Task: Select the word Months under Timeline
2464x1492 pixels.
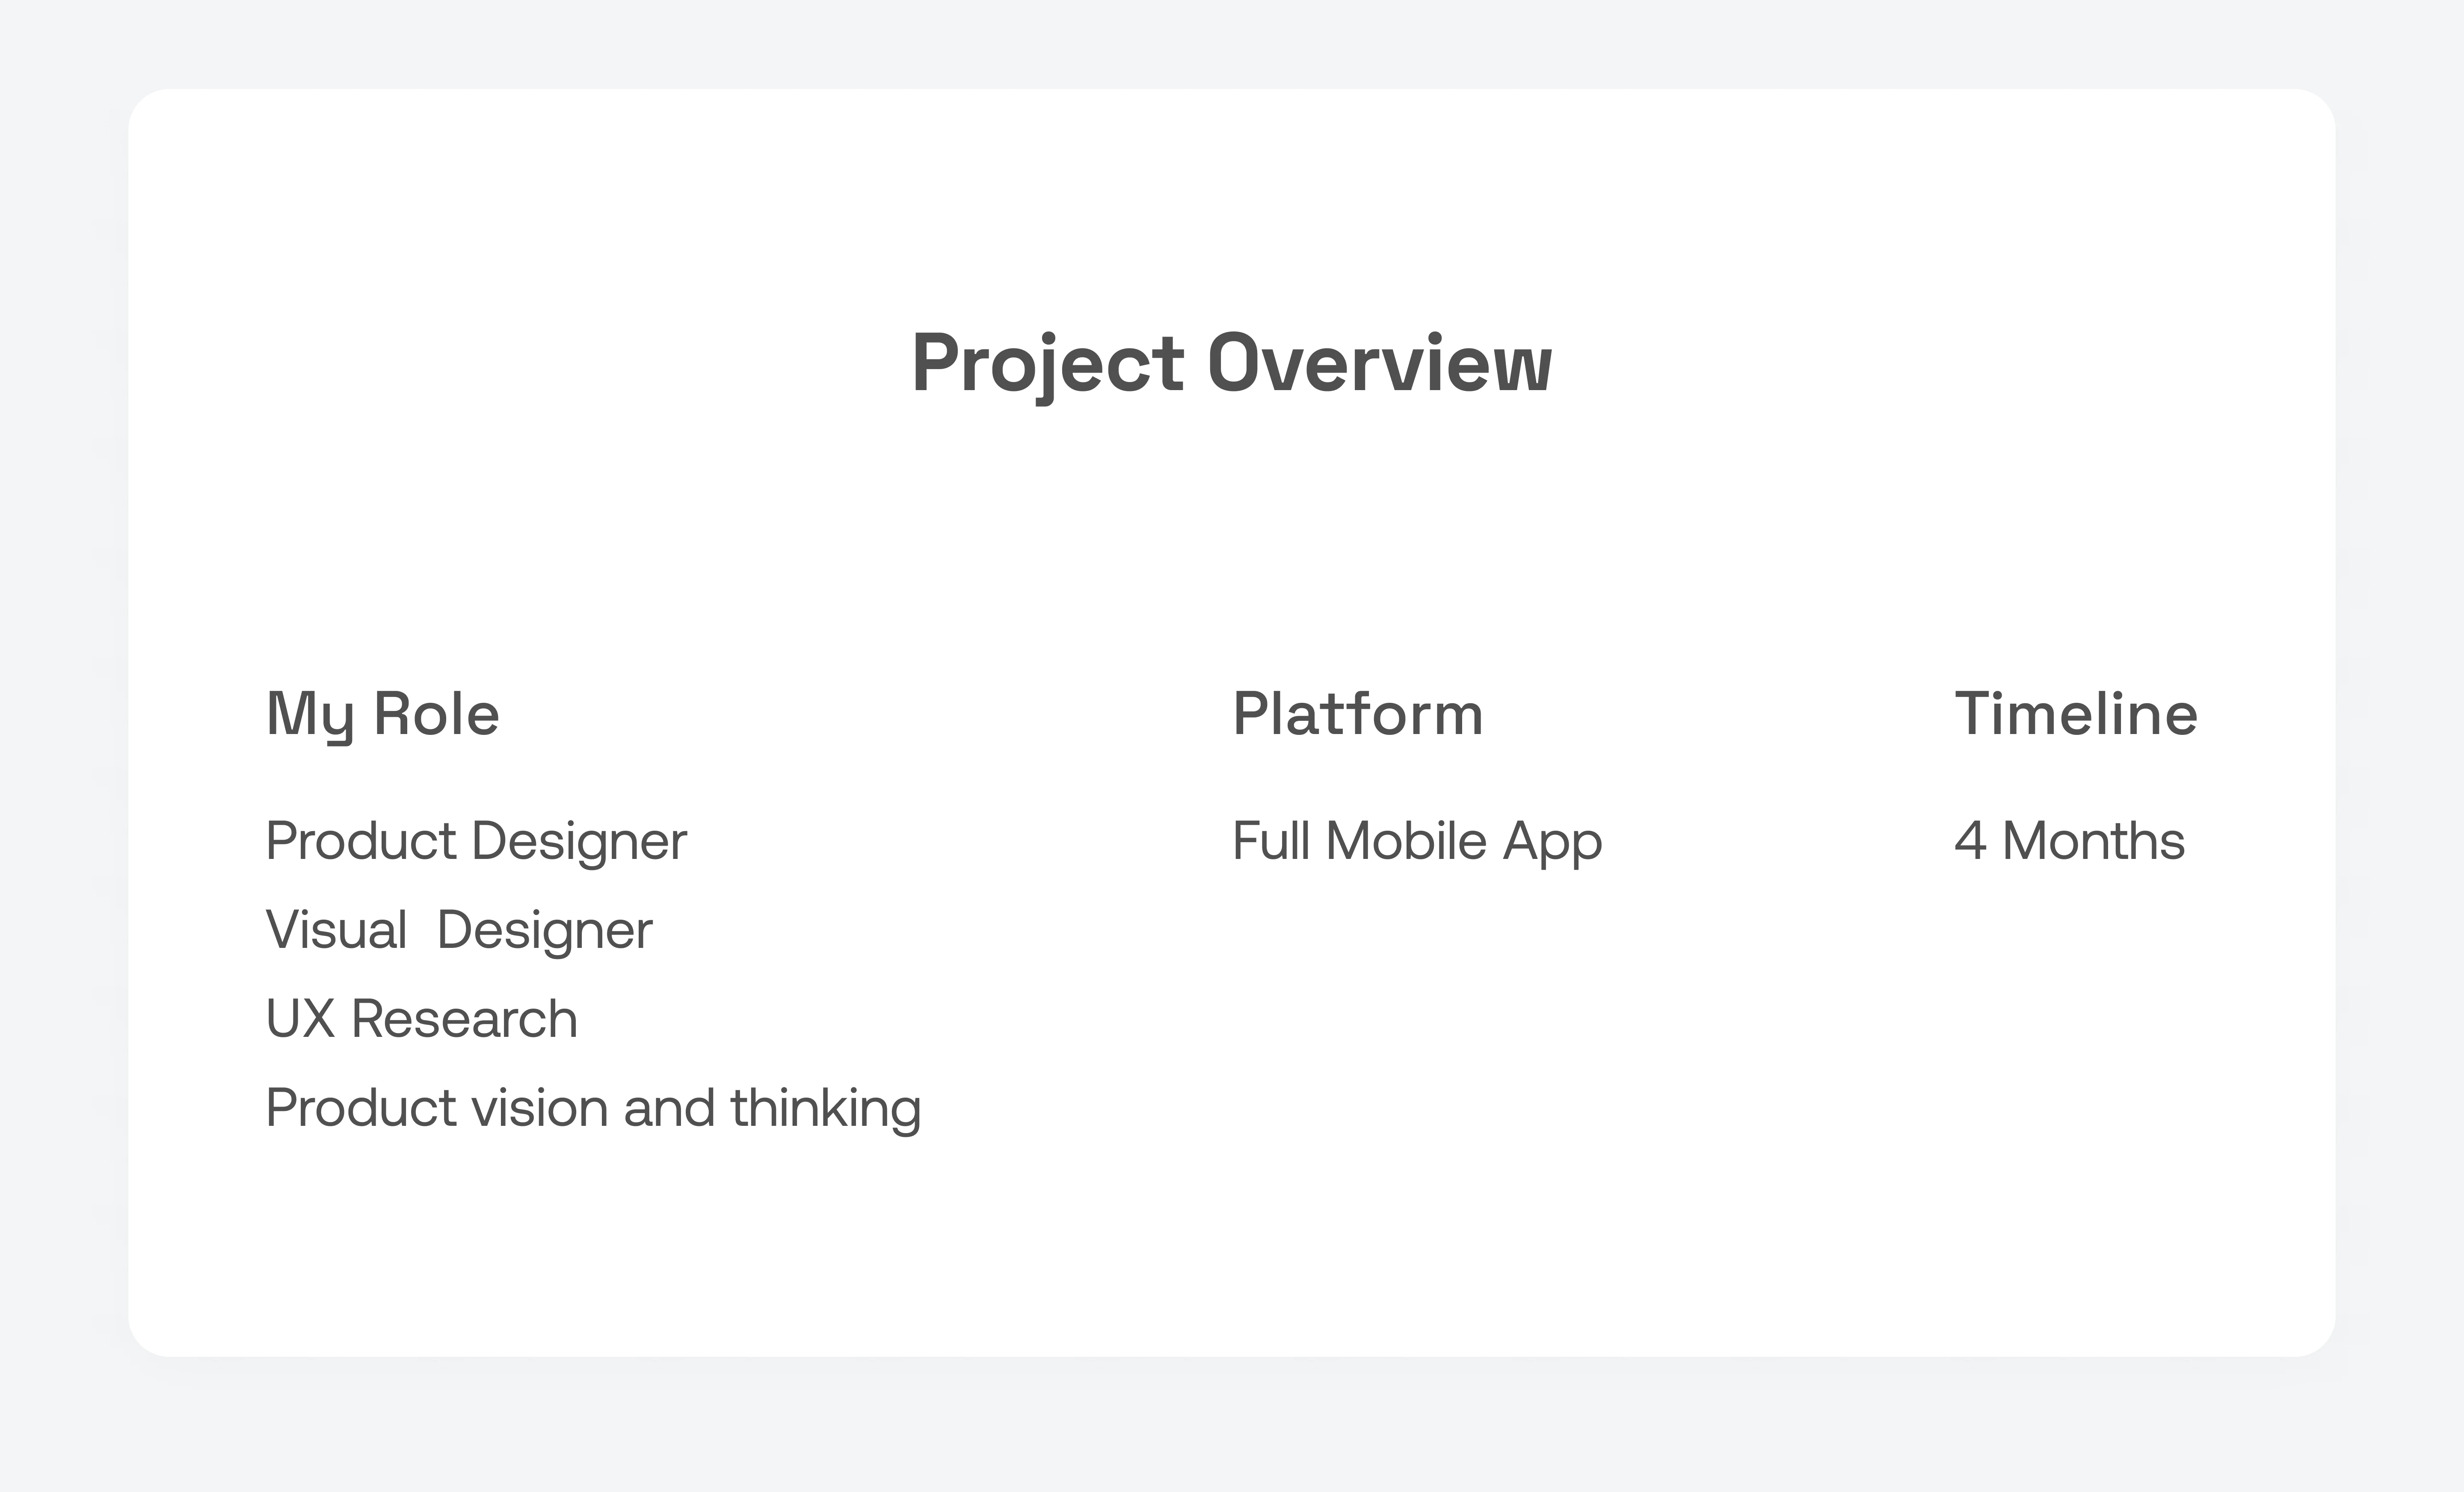Action: [x=2093, y=841]
